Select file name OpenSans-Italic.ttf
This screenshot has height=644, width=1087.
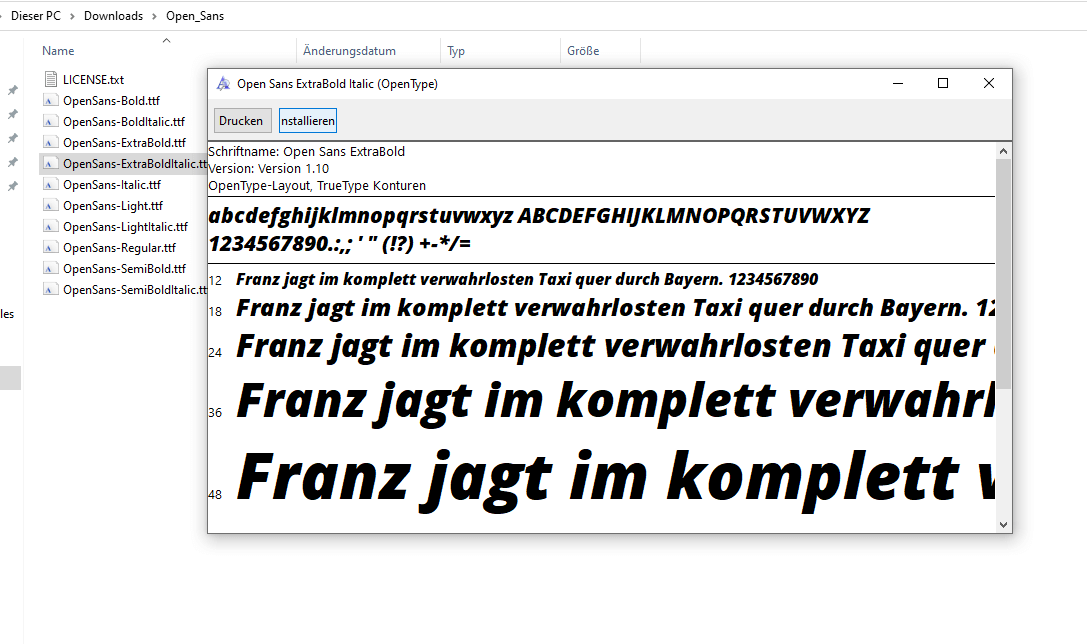pos(112,184)
